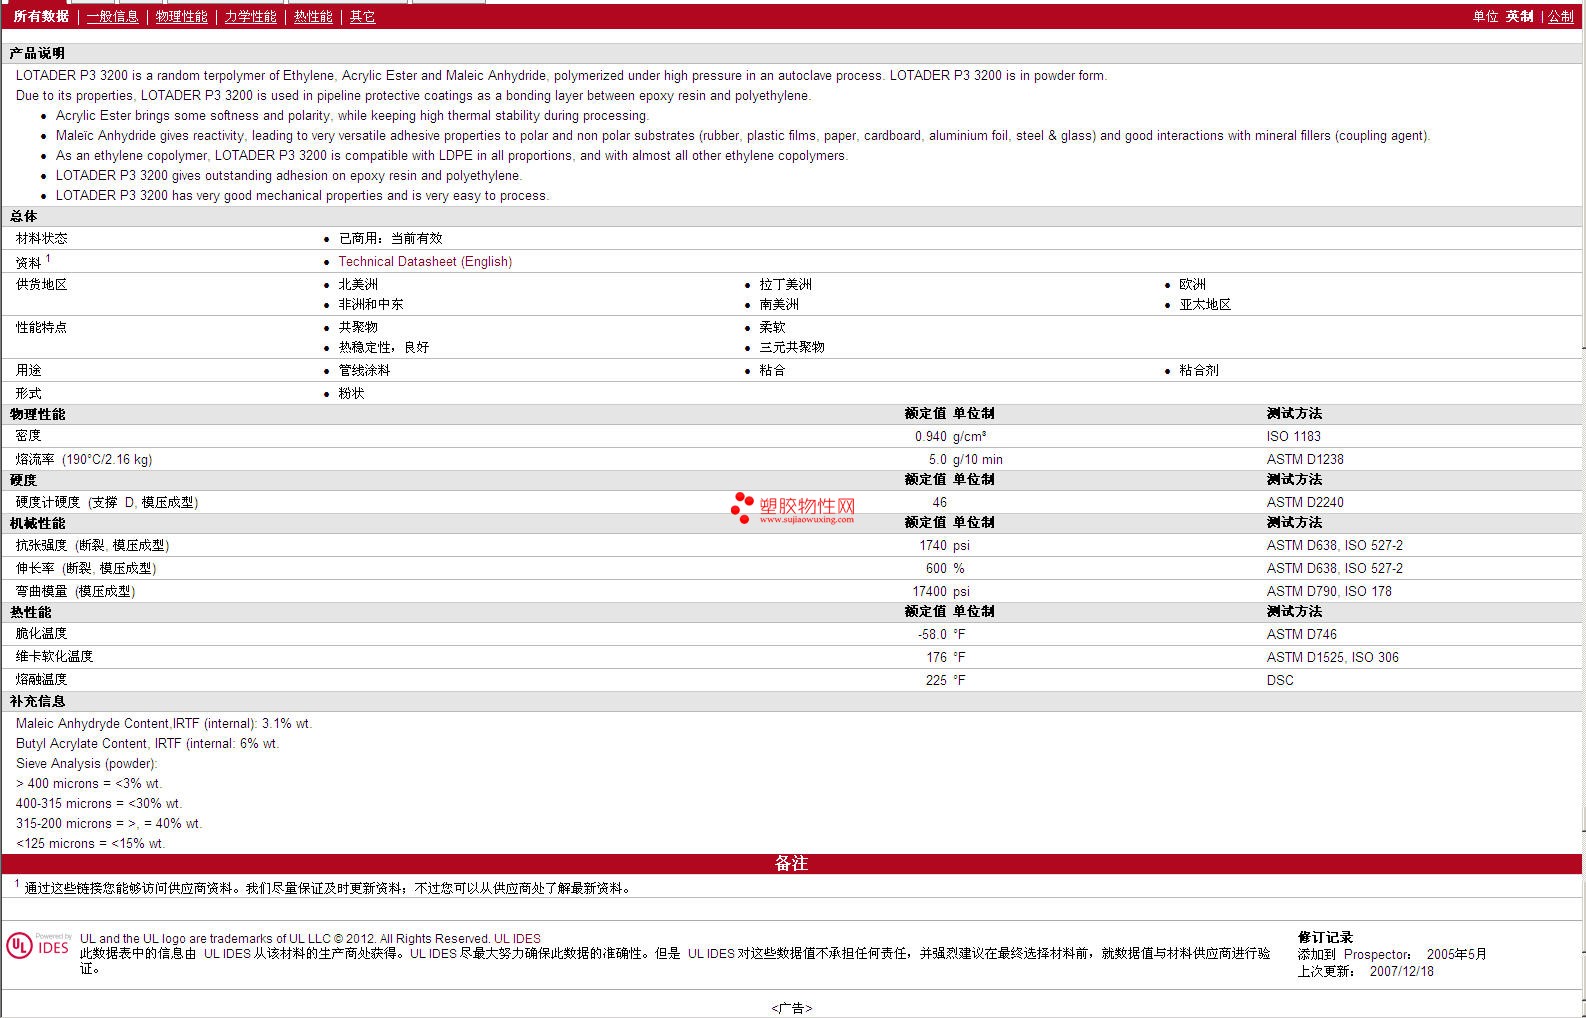Open the 一般信息 tab
Viewport: 1586px width, 1018px height.
pos(112,17)
